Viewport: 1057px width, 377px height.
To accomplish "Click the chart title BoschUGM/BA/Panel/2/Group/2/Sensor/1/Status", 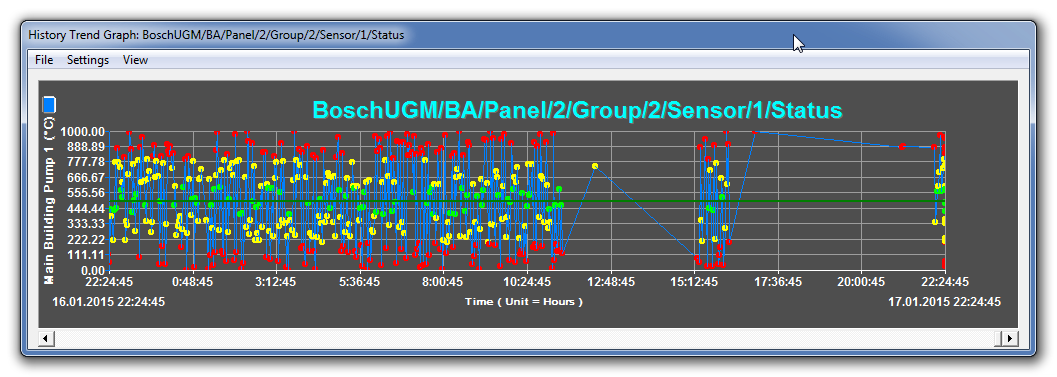I will pos(578,110).
